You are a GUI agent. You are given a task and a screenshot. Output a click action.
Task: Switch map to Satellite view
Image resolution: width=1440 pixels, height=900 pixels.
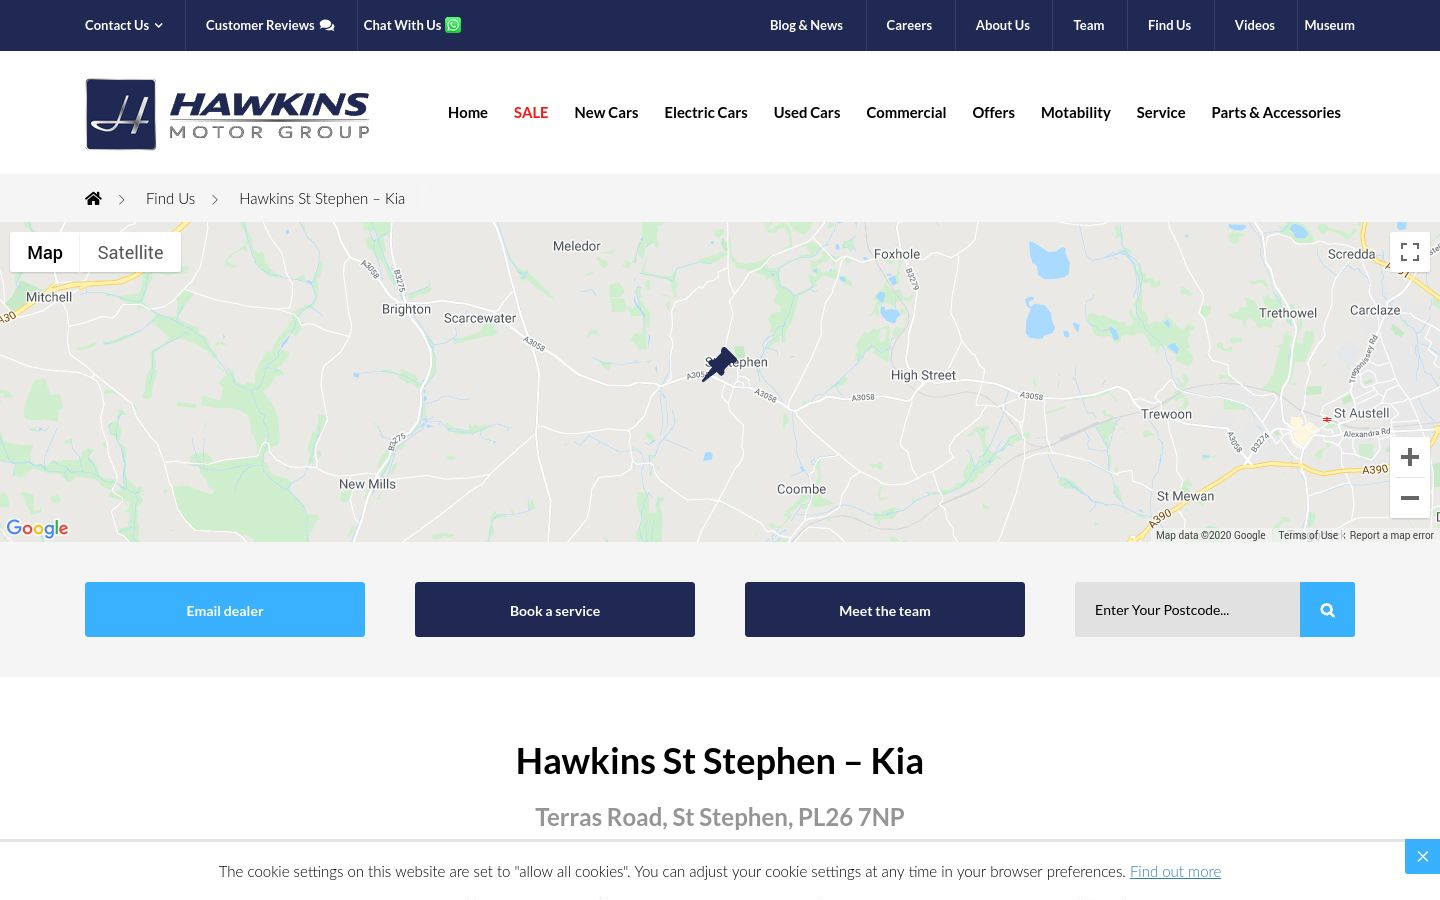(130, 252)
